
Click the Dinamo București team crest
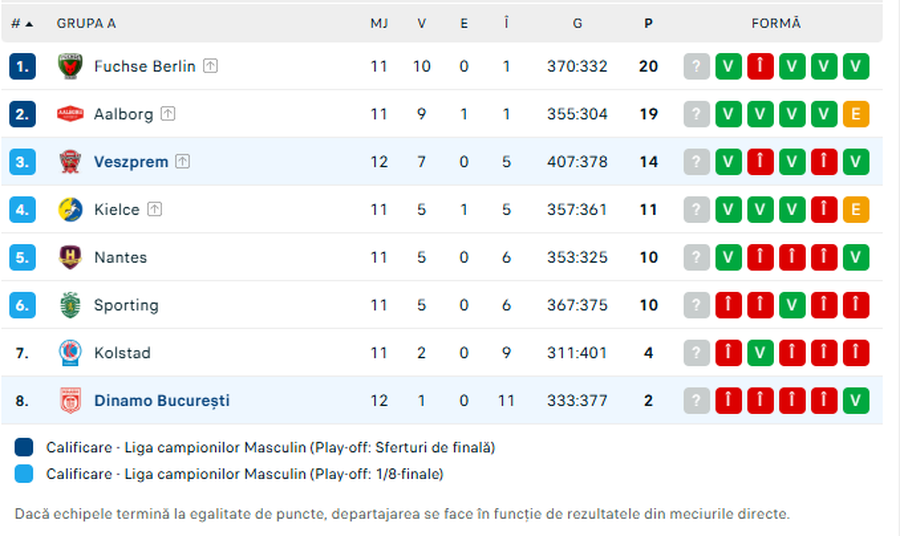click(69, 401)
